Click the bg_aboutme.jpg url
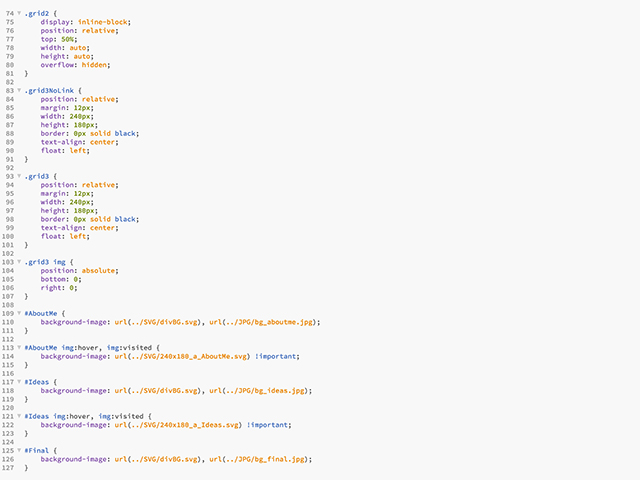Viewport: 640px width, 480px height. pyautogui.click(x=263, y=322)
